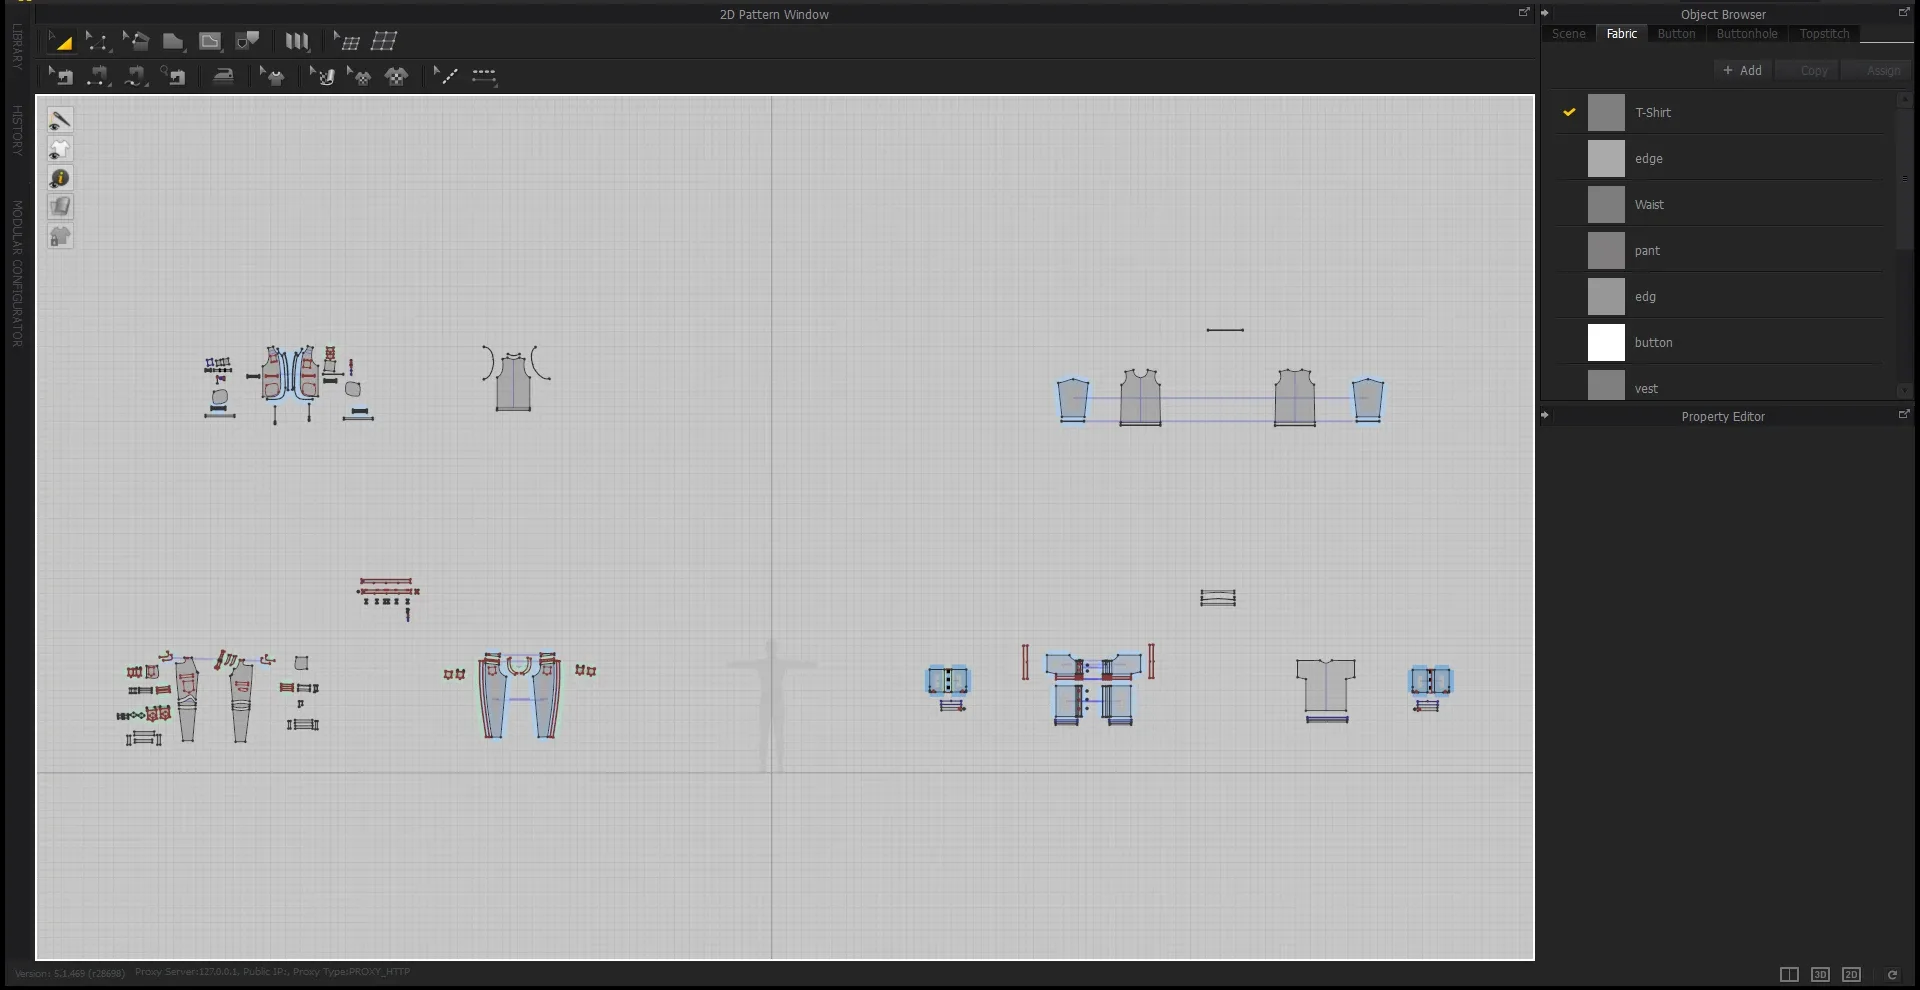Select the Check Sewing Length tool
This screenshot has height=990, width=1920.
click(173, 76)
